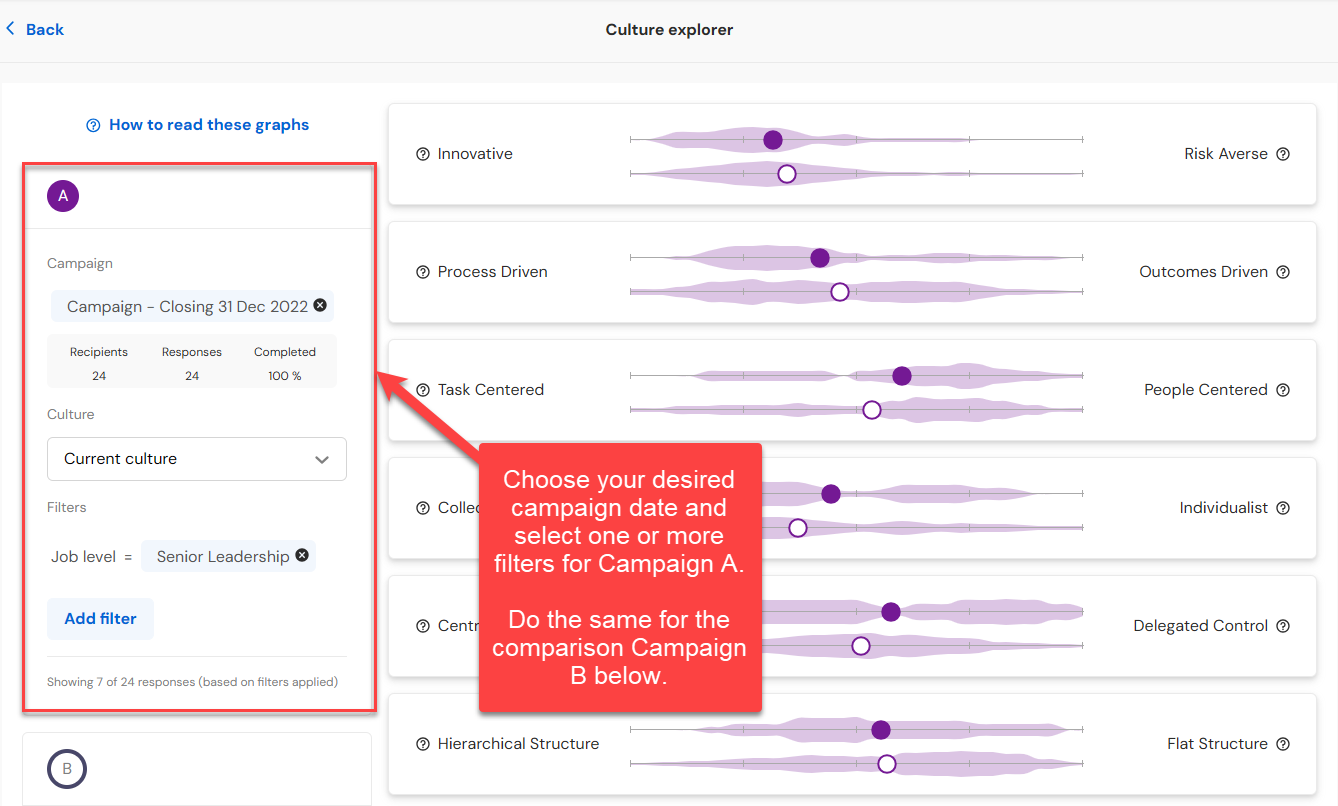
Task: Click the chevron in the Culture combo box
Action: click(x=322, y=460)
